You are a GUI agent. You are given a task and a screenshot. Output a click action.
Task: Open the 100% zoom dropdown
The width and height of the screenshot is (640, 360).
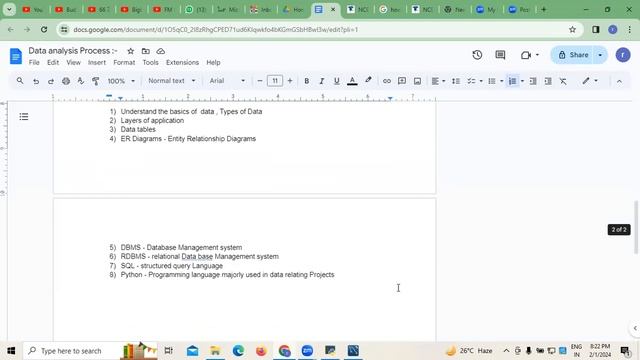coord(121,81)
